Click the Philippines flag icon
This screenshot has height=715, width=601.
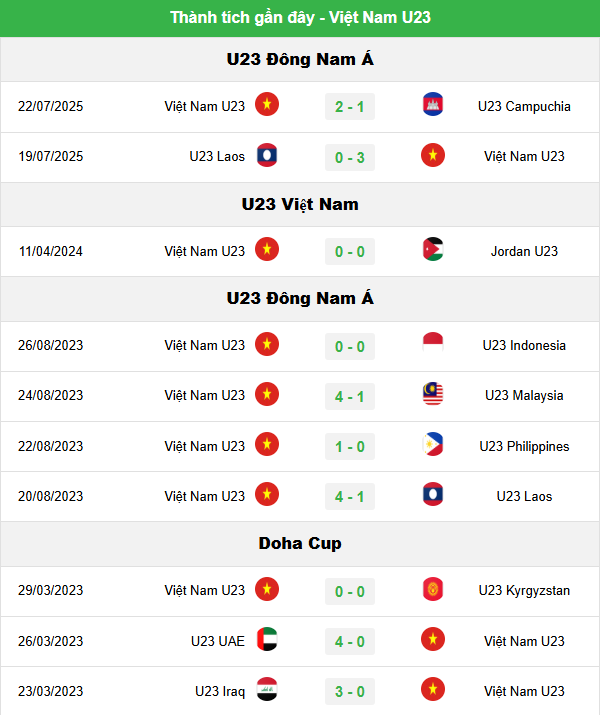(433, 444)
